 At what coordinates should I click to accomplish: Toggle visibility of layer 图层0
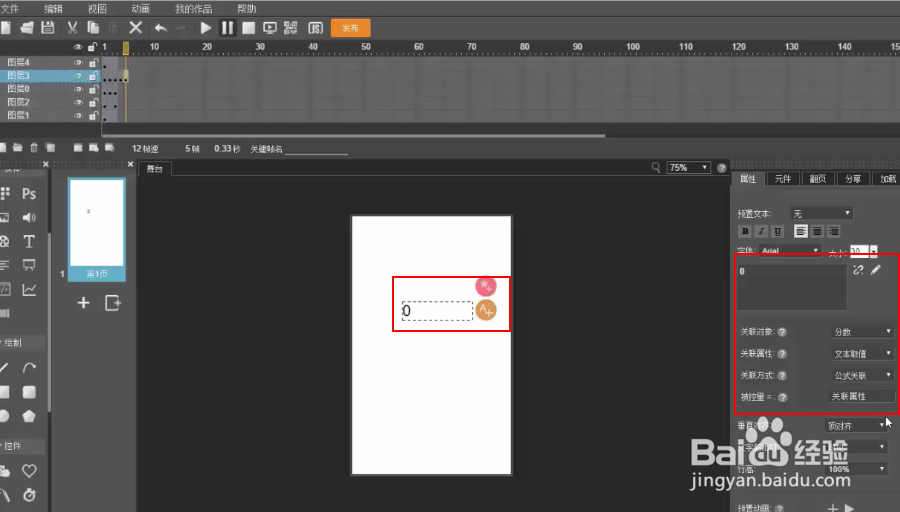click(x=78, y=89)
